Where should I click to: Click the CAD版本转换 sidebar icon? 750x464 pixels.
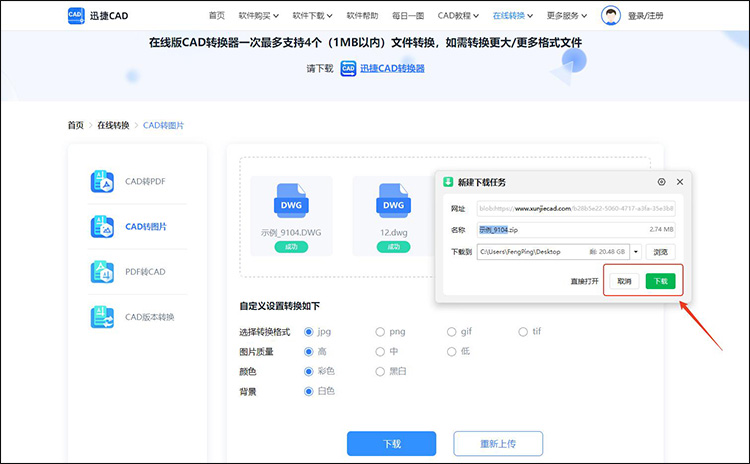pyautogui.click(x=102, y=317)
